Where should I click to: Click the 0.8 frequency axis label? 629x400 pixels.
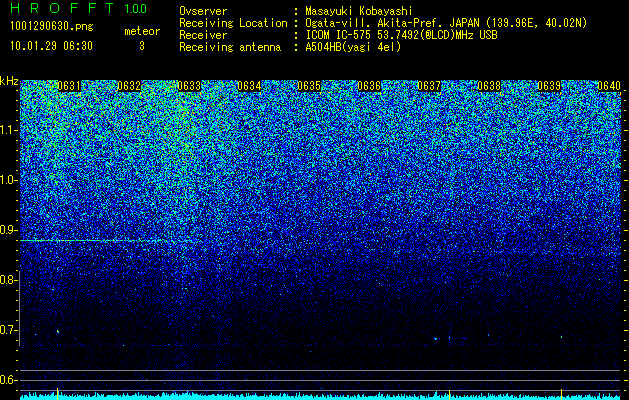coord(9,280)
